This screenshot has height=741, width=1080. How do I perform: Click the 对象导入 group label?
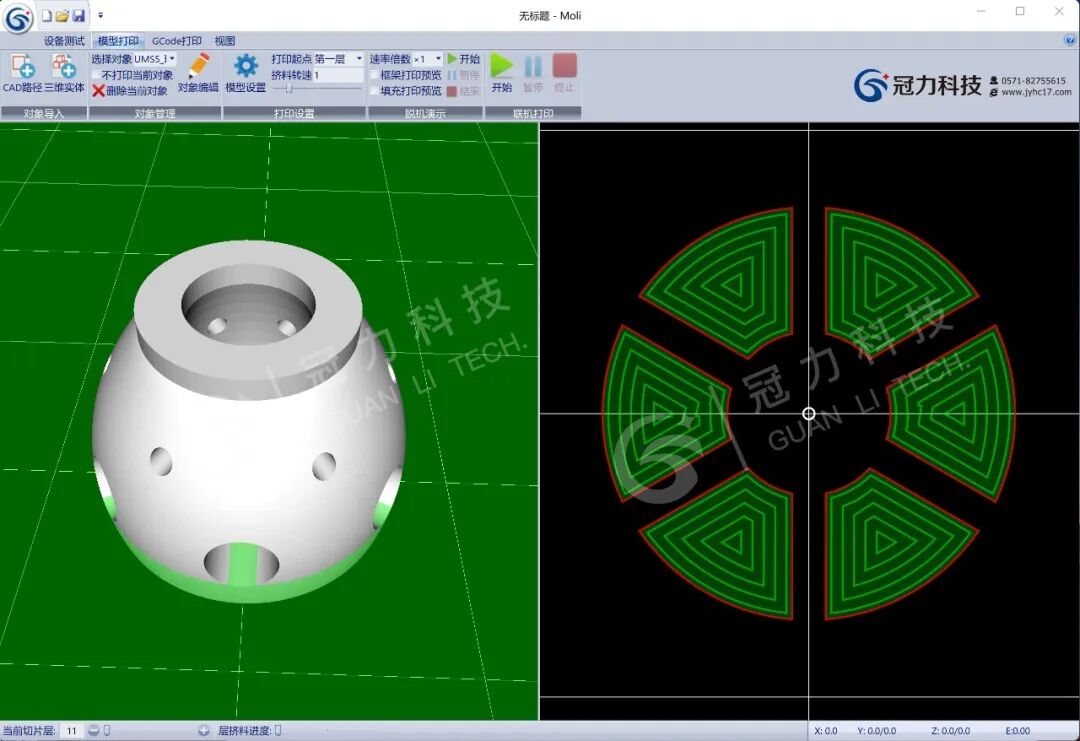click(x=43, y=114)
